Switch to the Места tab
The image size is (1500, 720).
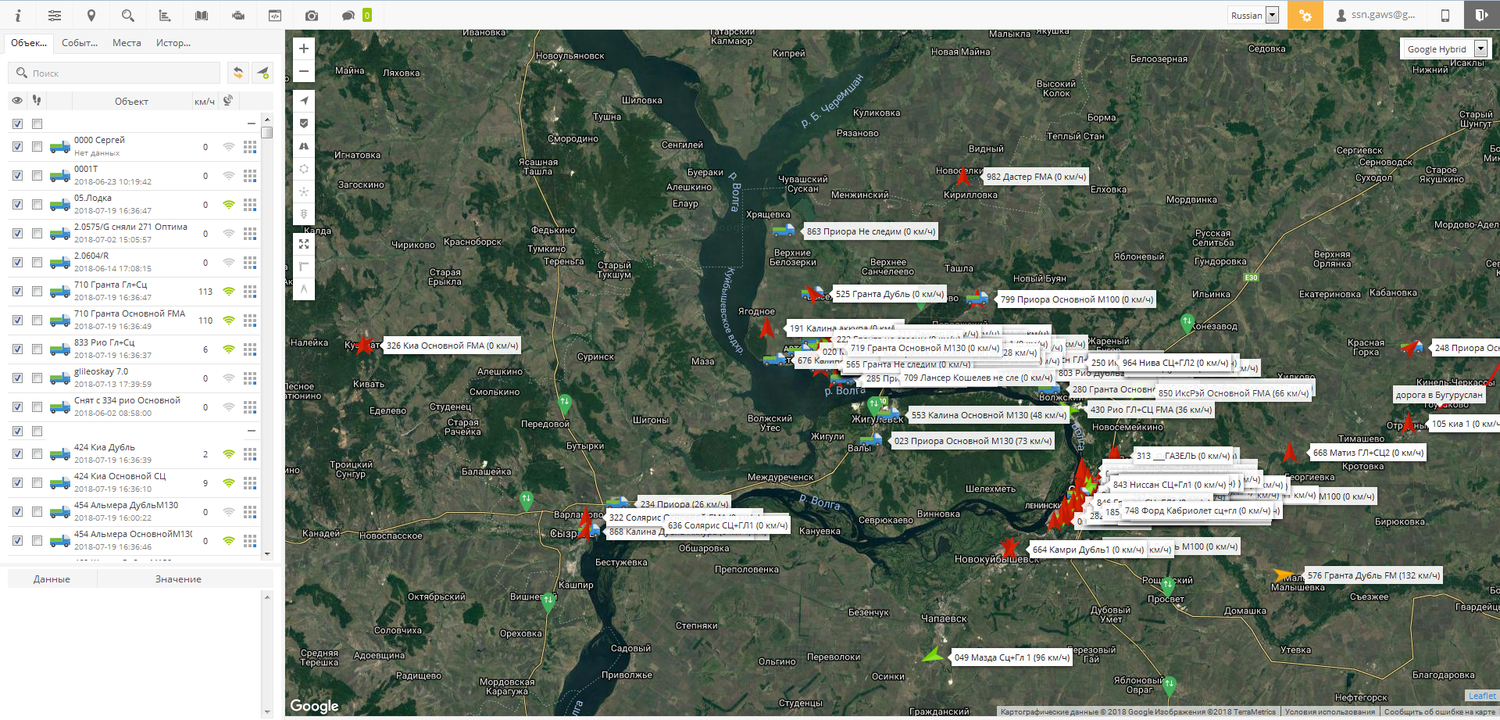coord(126,43)
